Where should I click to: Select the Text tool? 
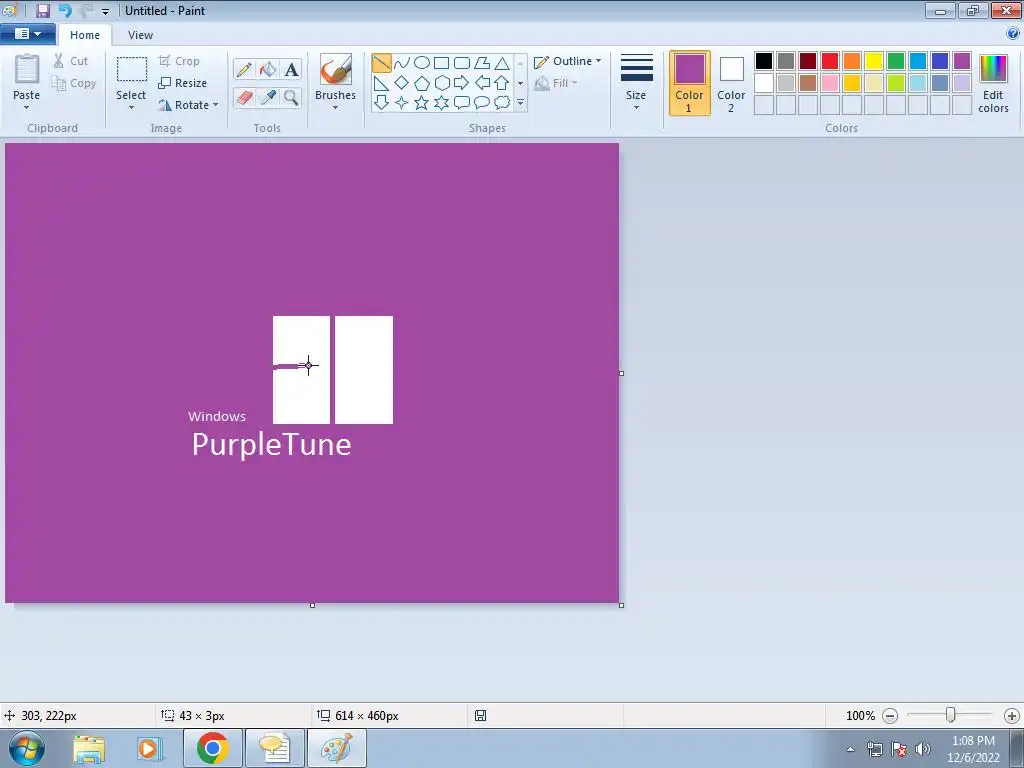291,69
